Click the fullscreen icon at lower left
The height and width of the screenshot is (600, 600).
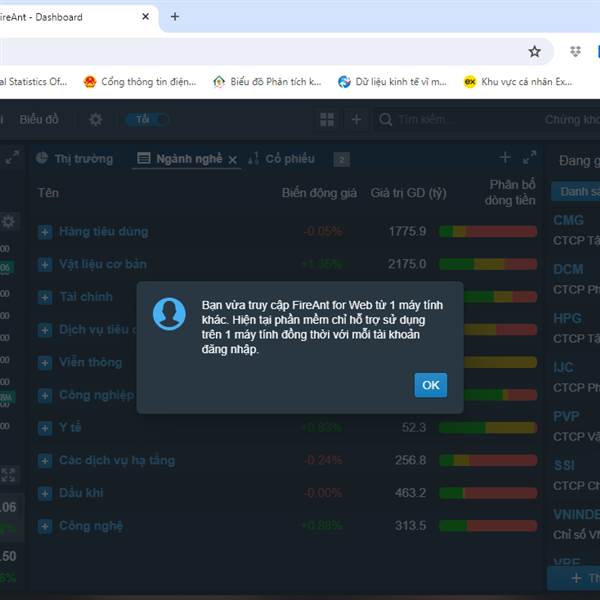click(8, 475)
